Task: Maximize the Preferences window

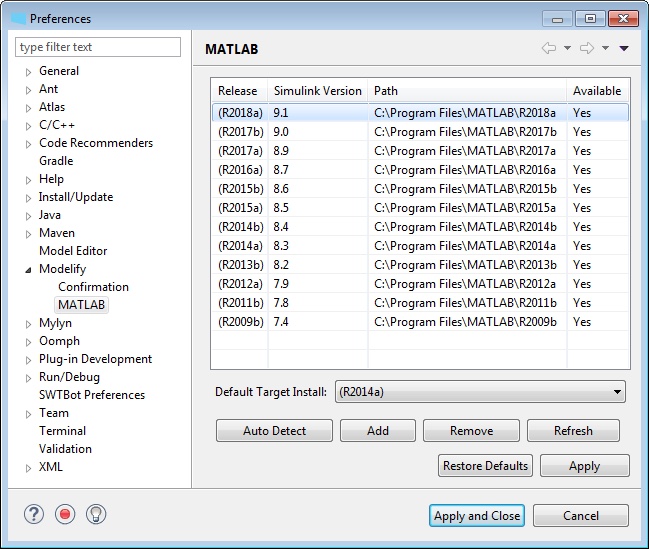Action: [x=590, y=19]
